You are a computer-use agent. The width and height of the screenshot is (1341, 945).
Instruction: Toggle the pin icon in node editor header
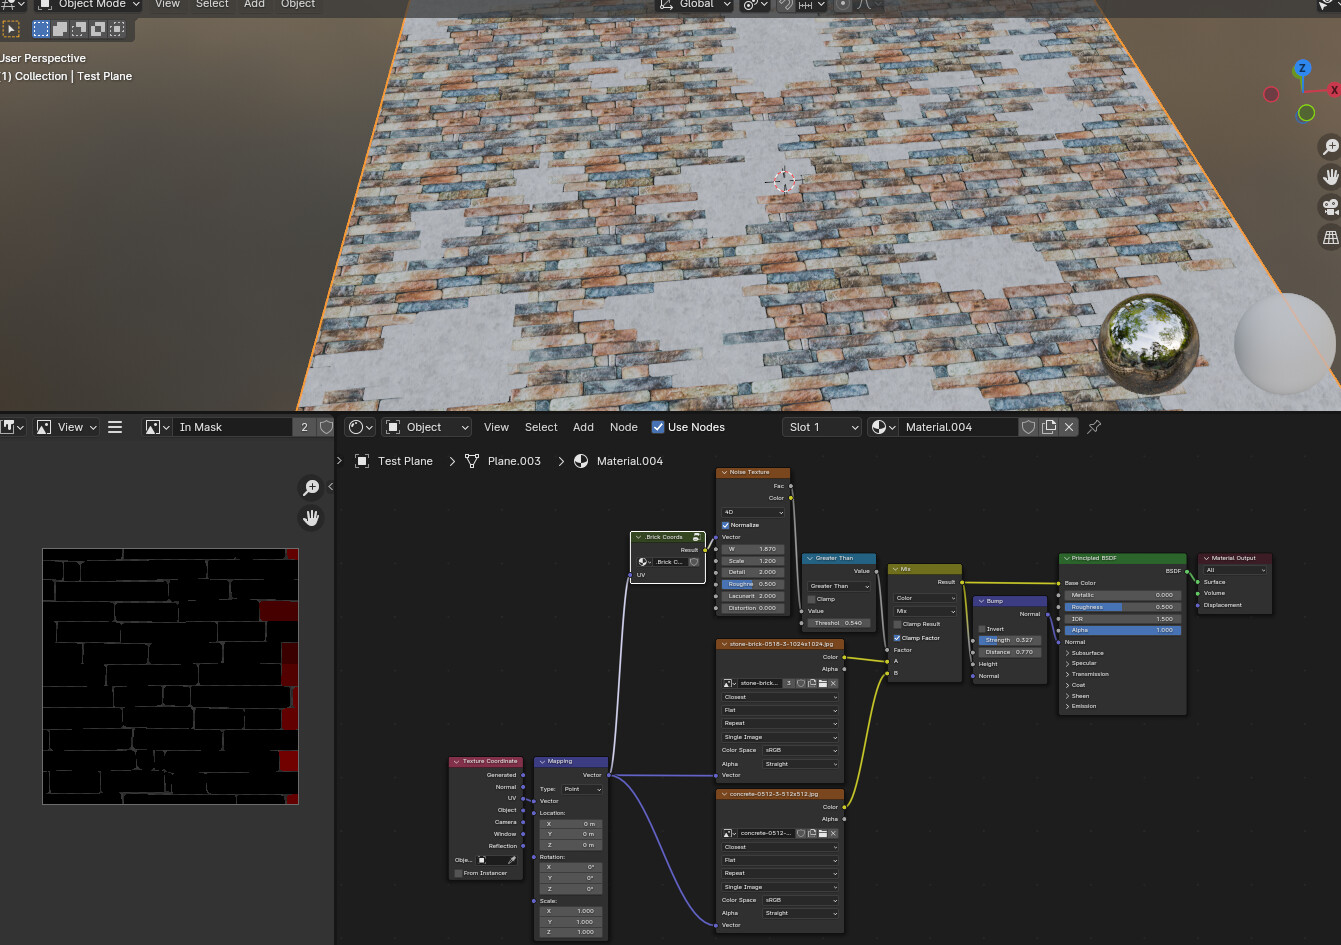[x=1094, y=427]
